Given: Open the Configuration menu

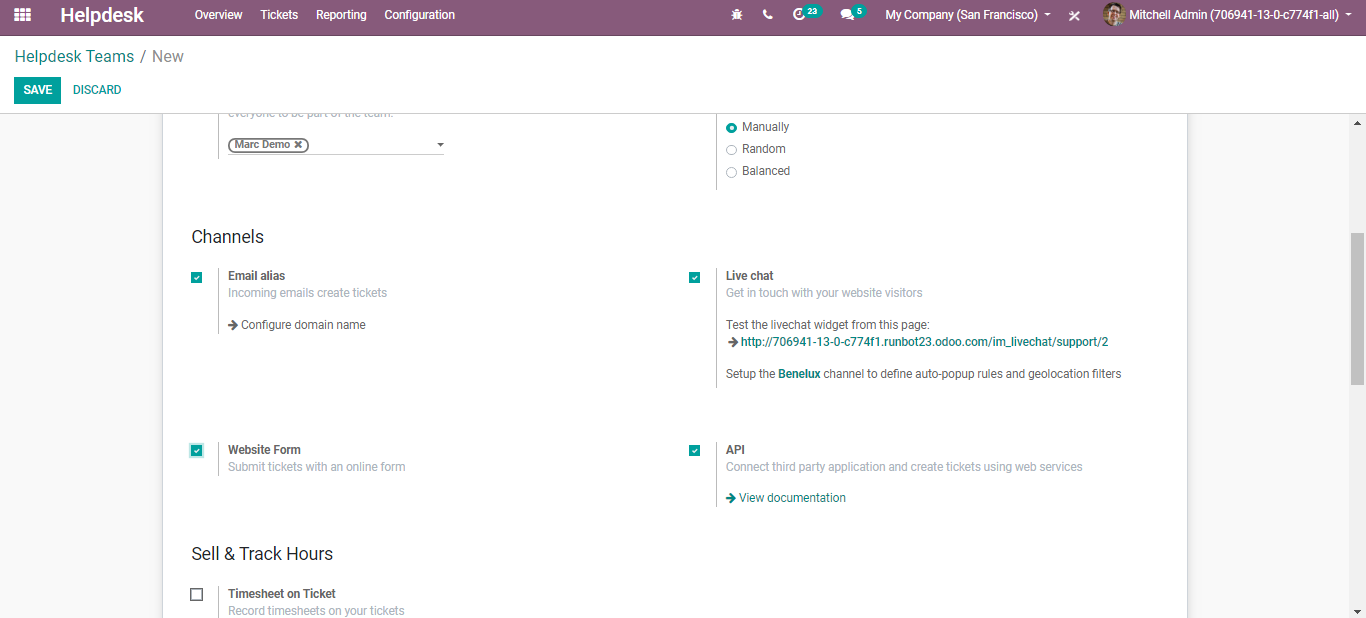Looking at the screenshot, I should 420,15.
